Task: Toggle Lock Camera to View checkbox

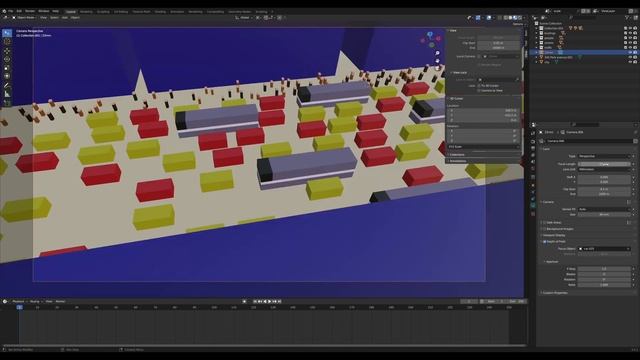Action: 479,91
